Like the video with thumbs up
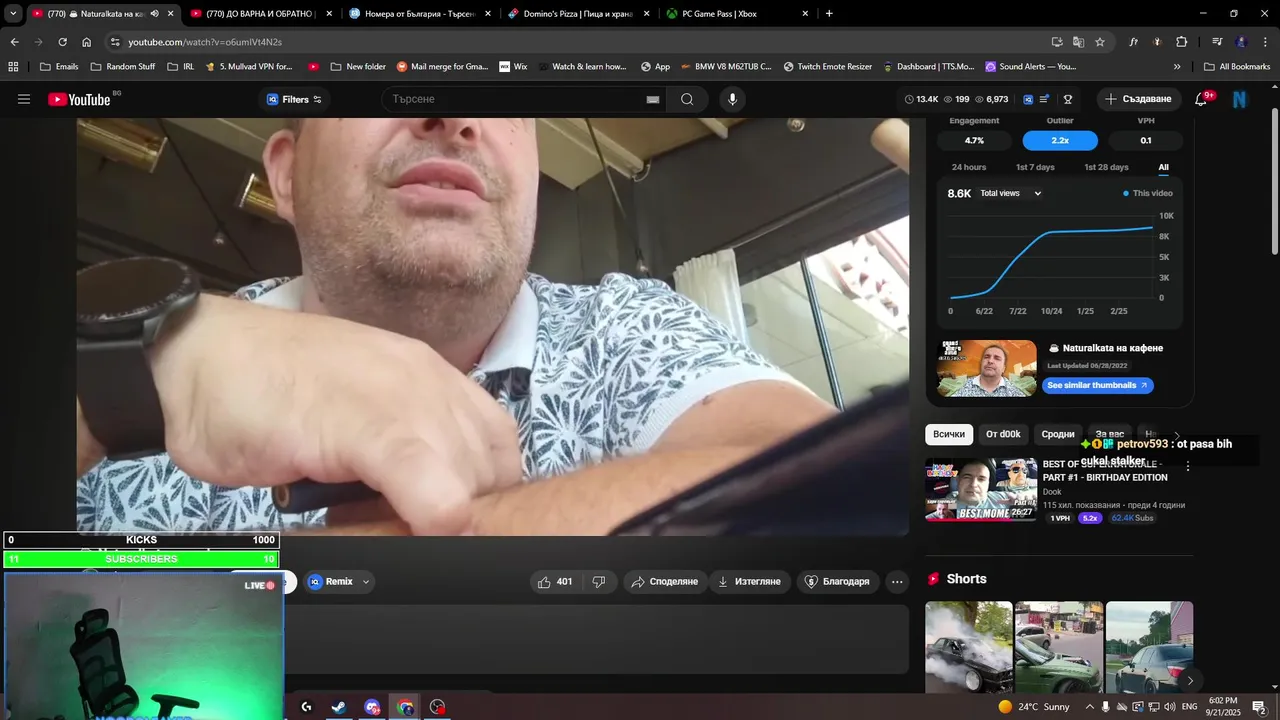The height and width of the screenshot is (720, 1280). coord(555,581)
